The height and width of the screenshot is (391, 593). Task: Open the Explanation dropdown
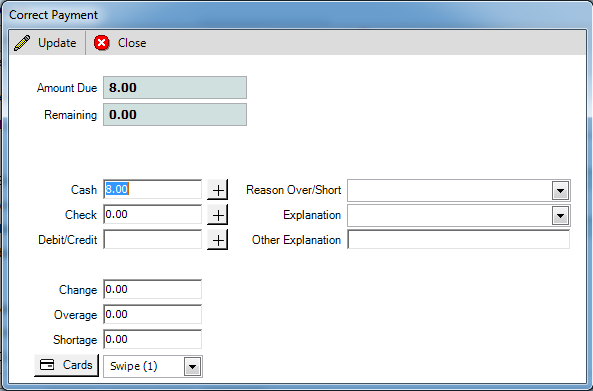(560, 216)
